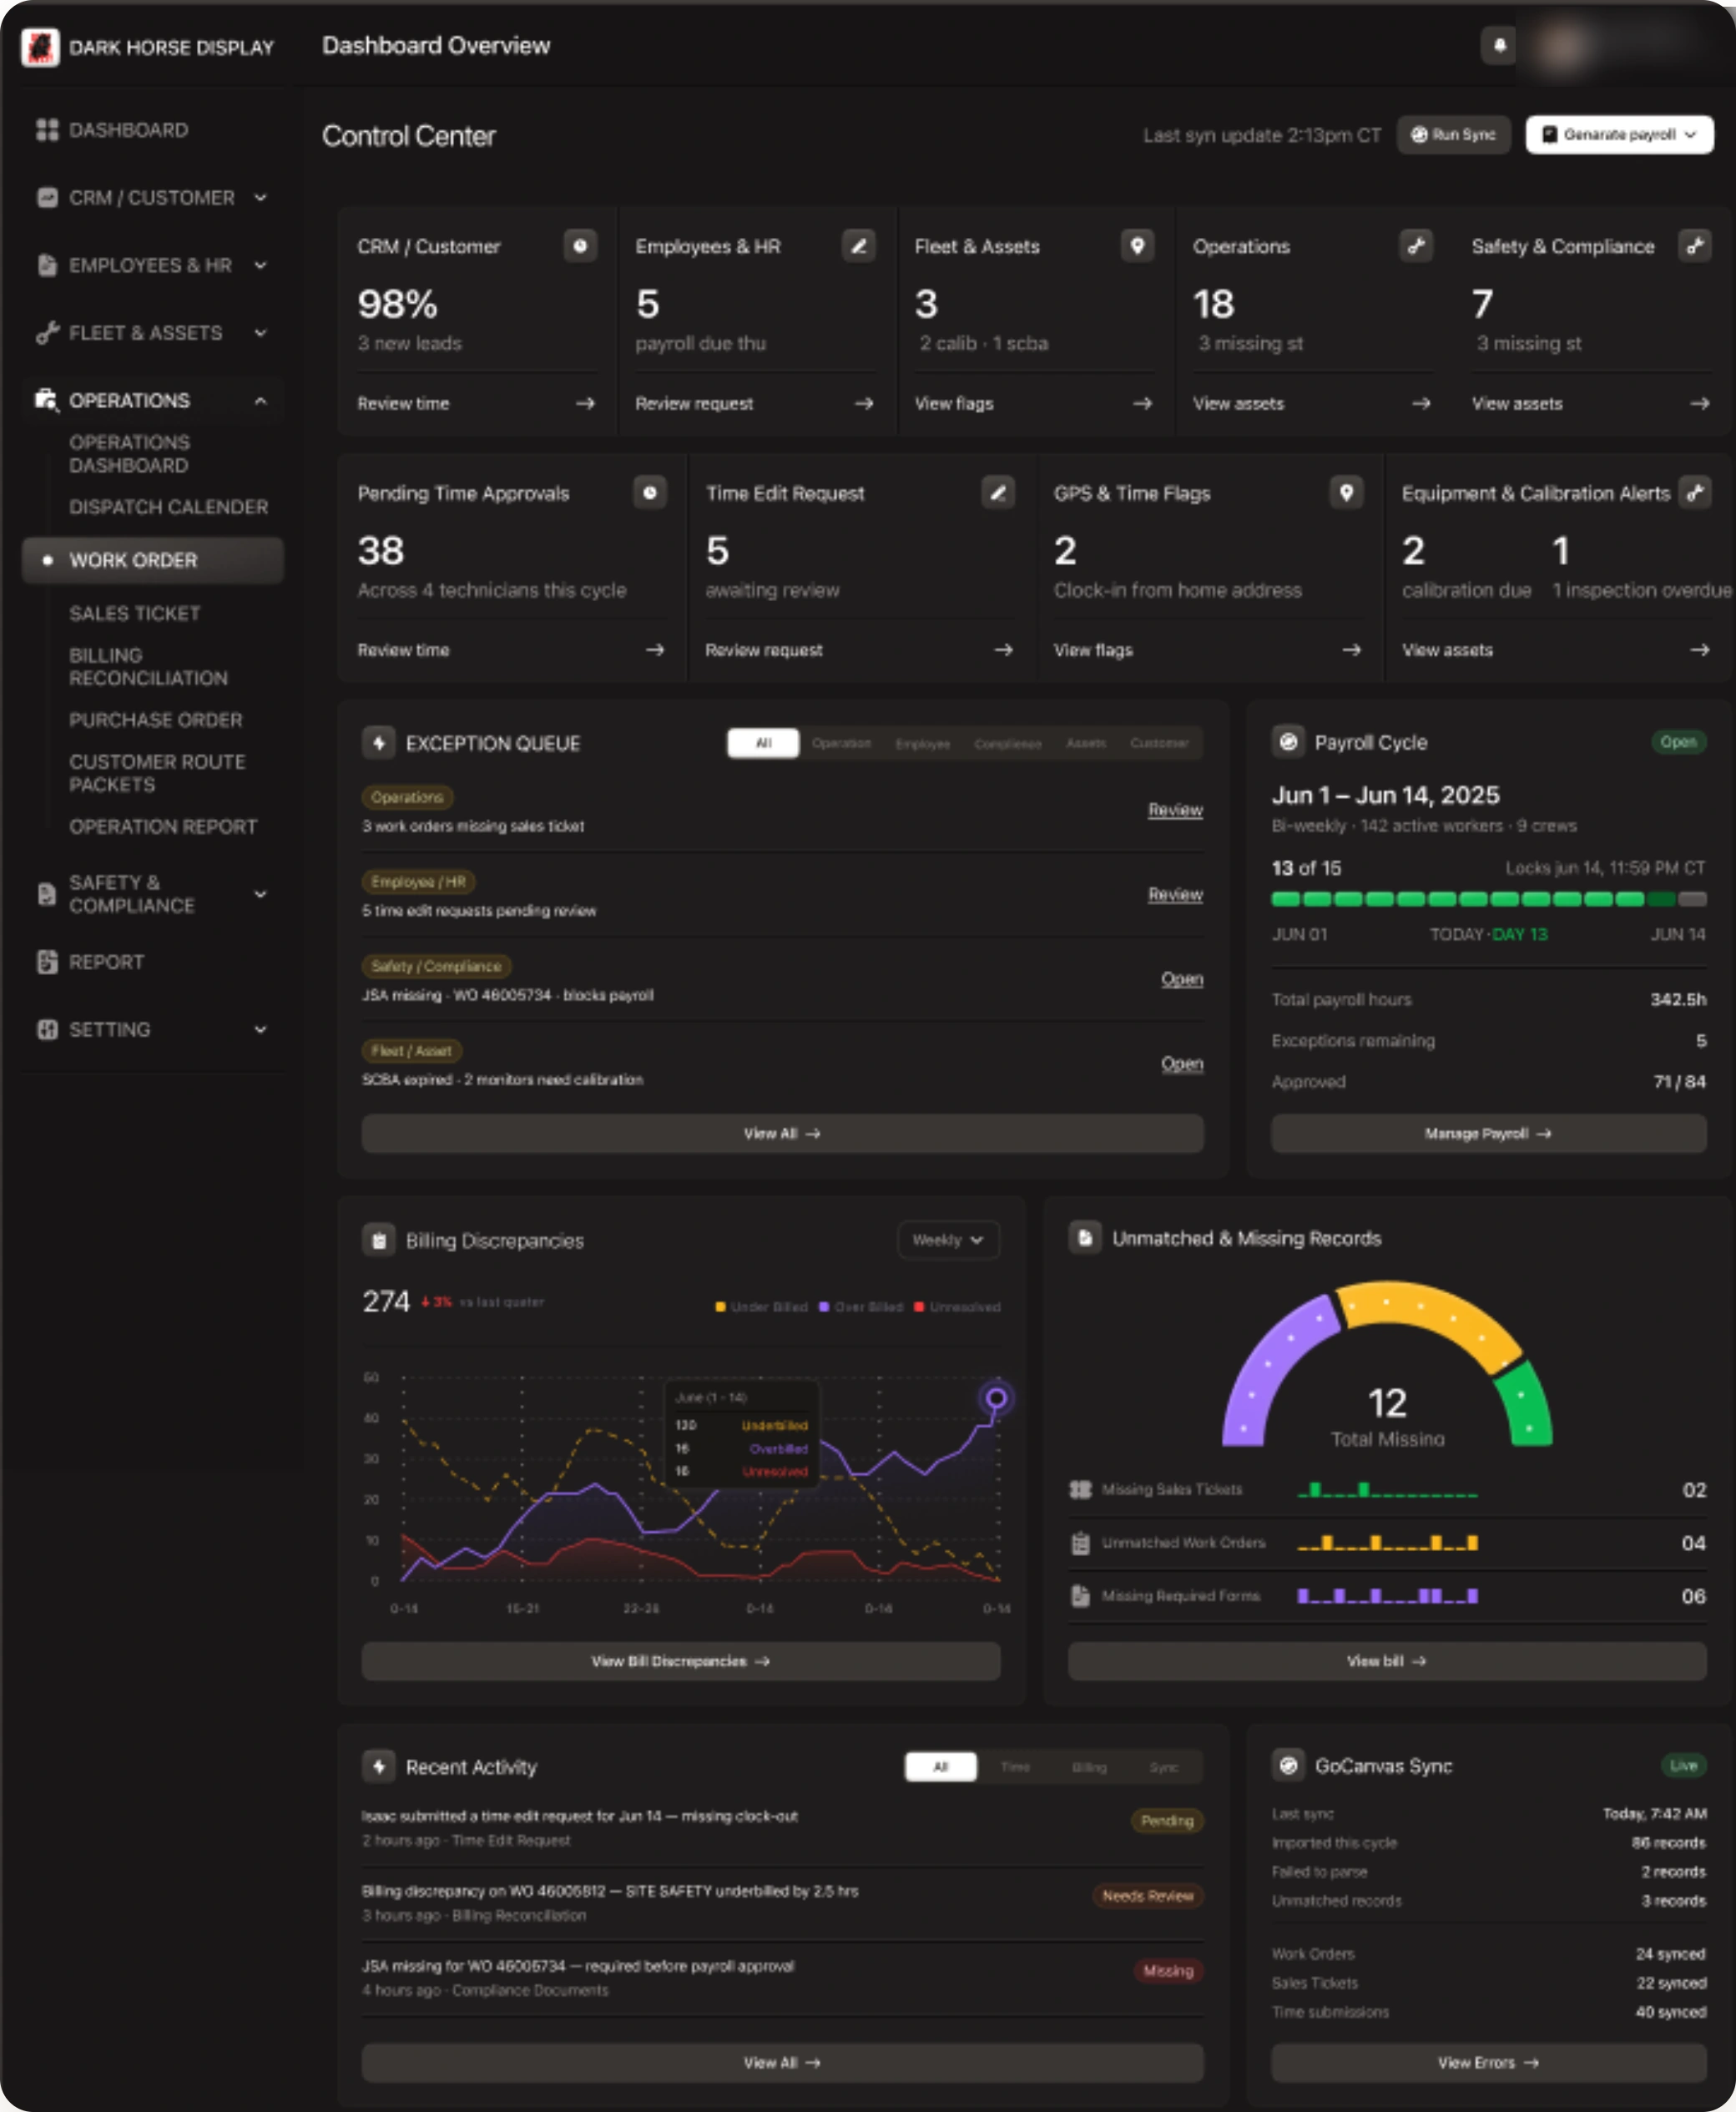Click the Safety & Compliance card wrench icon

coord(1695,245)
